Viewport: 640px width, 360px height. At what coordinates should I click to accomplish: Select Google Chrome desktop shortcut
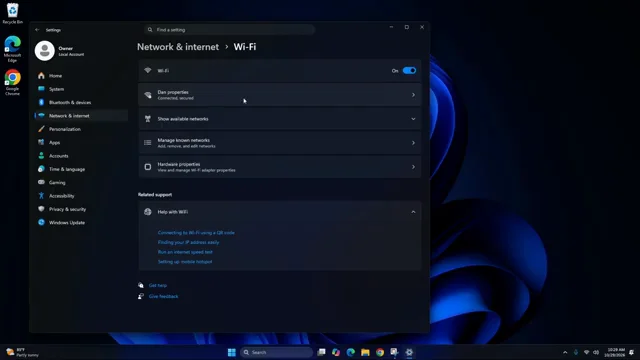coord(13,83)
